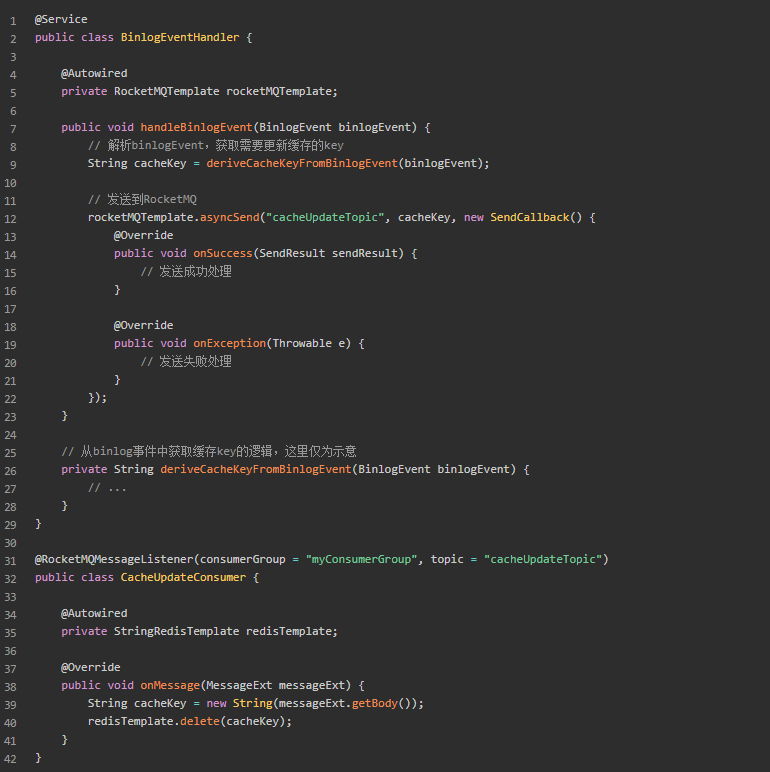Click line number 24 in the gutter
770x772 pixels.
click(x=10, y=436)
